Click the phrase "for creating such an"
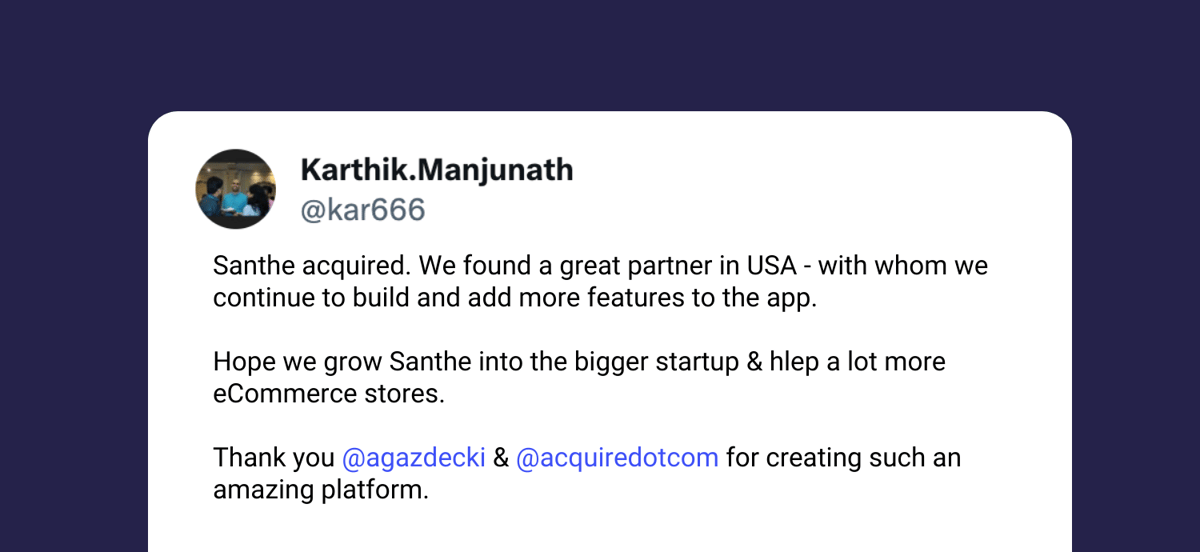This screenshot has width=1200, height=552. click(843, 458)
